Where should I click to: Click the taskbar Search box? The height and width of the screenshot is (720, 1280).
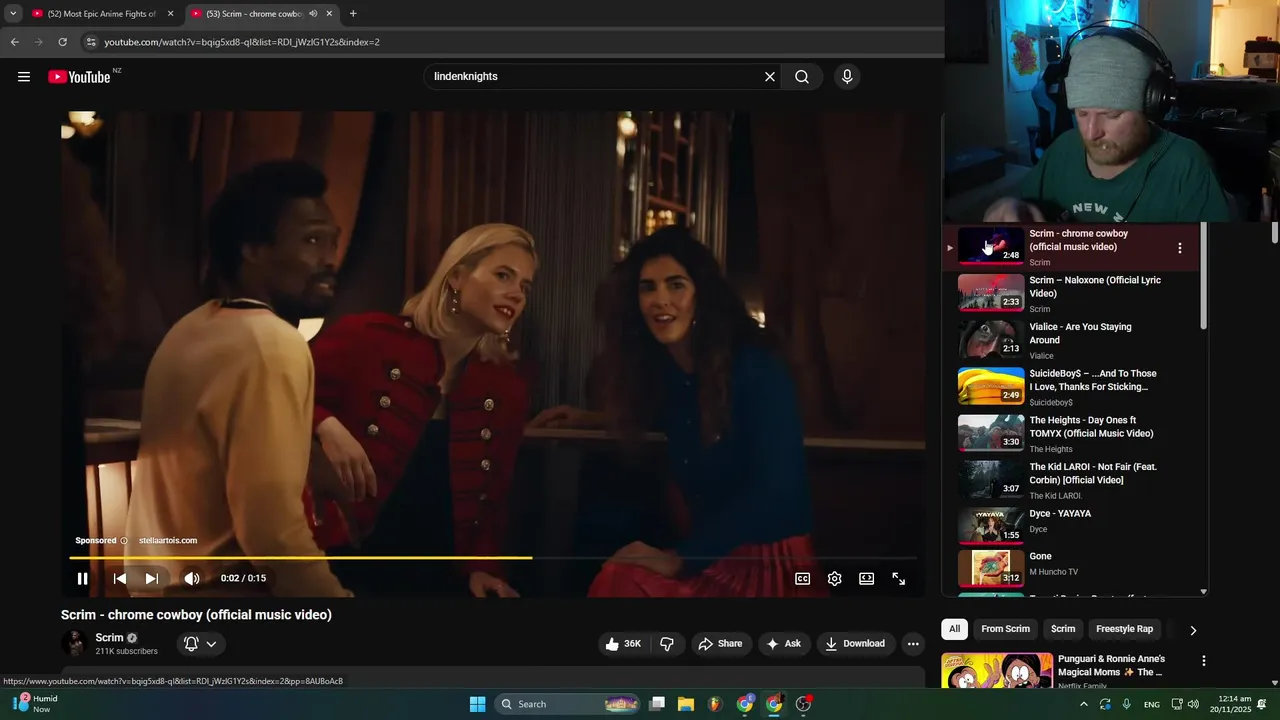[x=568, y=704]
